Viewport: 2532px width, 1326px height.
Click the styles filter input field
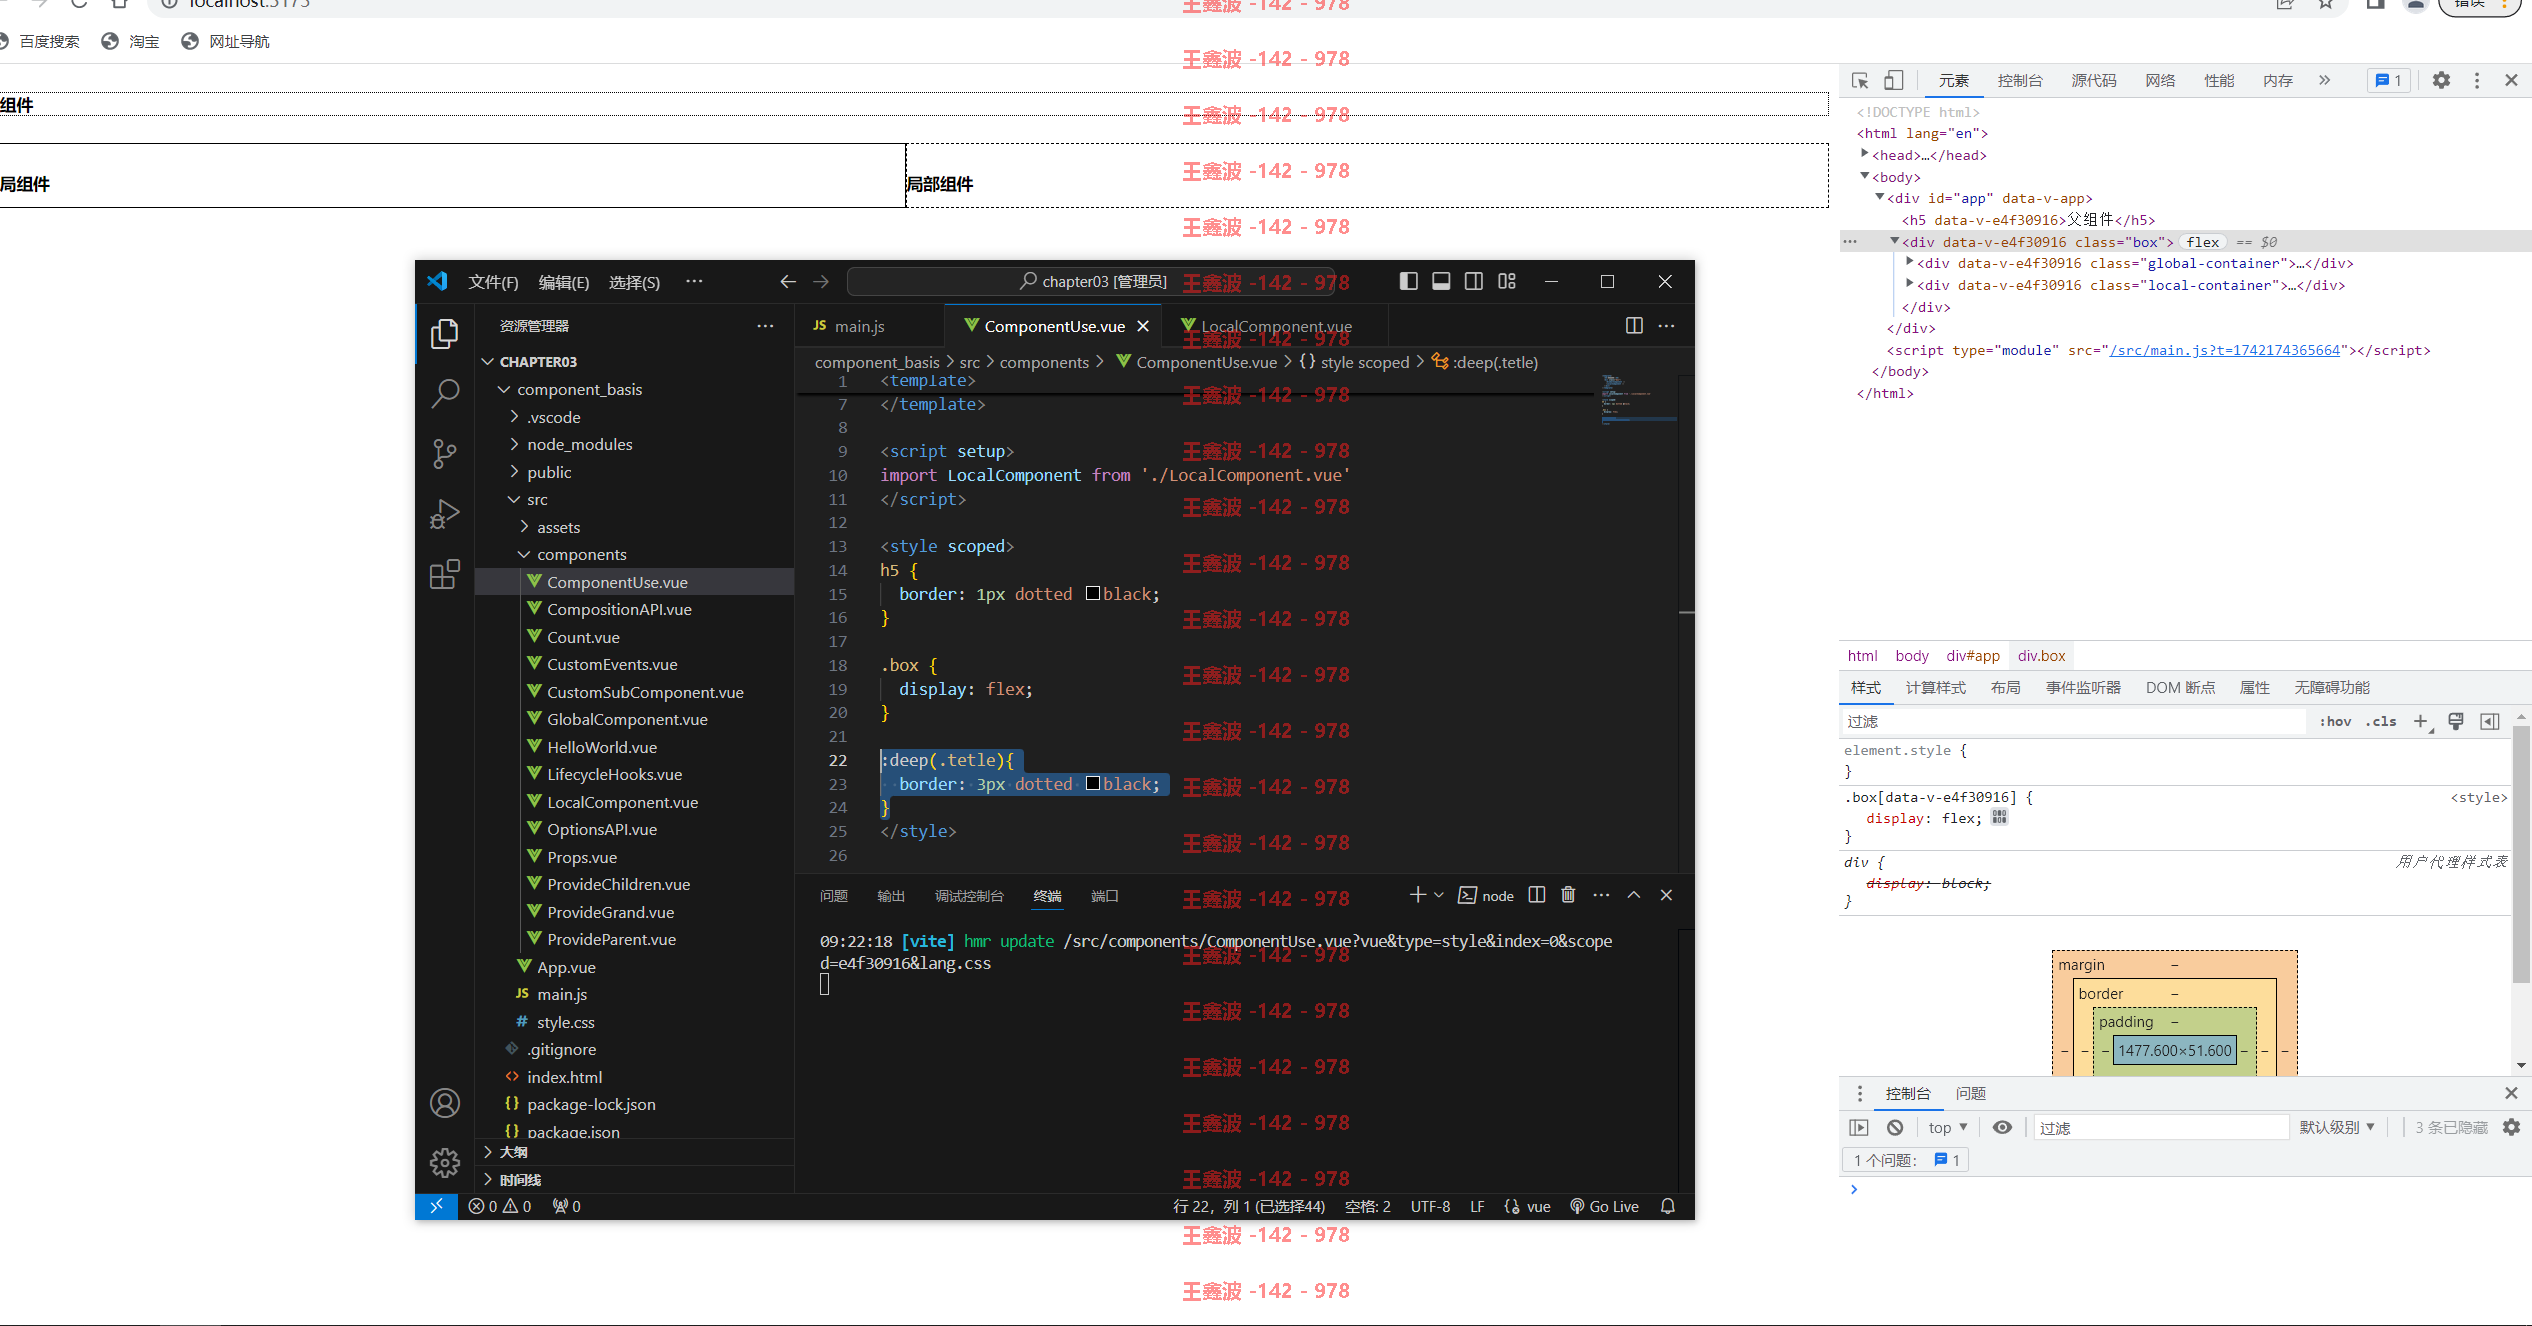pyautogui.click(x=2072, y=721)
